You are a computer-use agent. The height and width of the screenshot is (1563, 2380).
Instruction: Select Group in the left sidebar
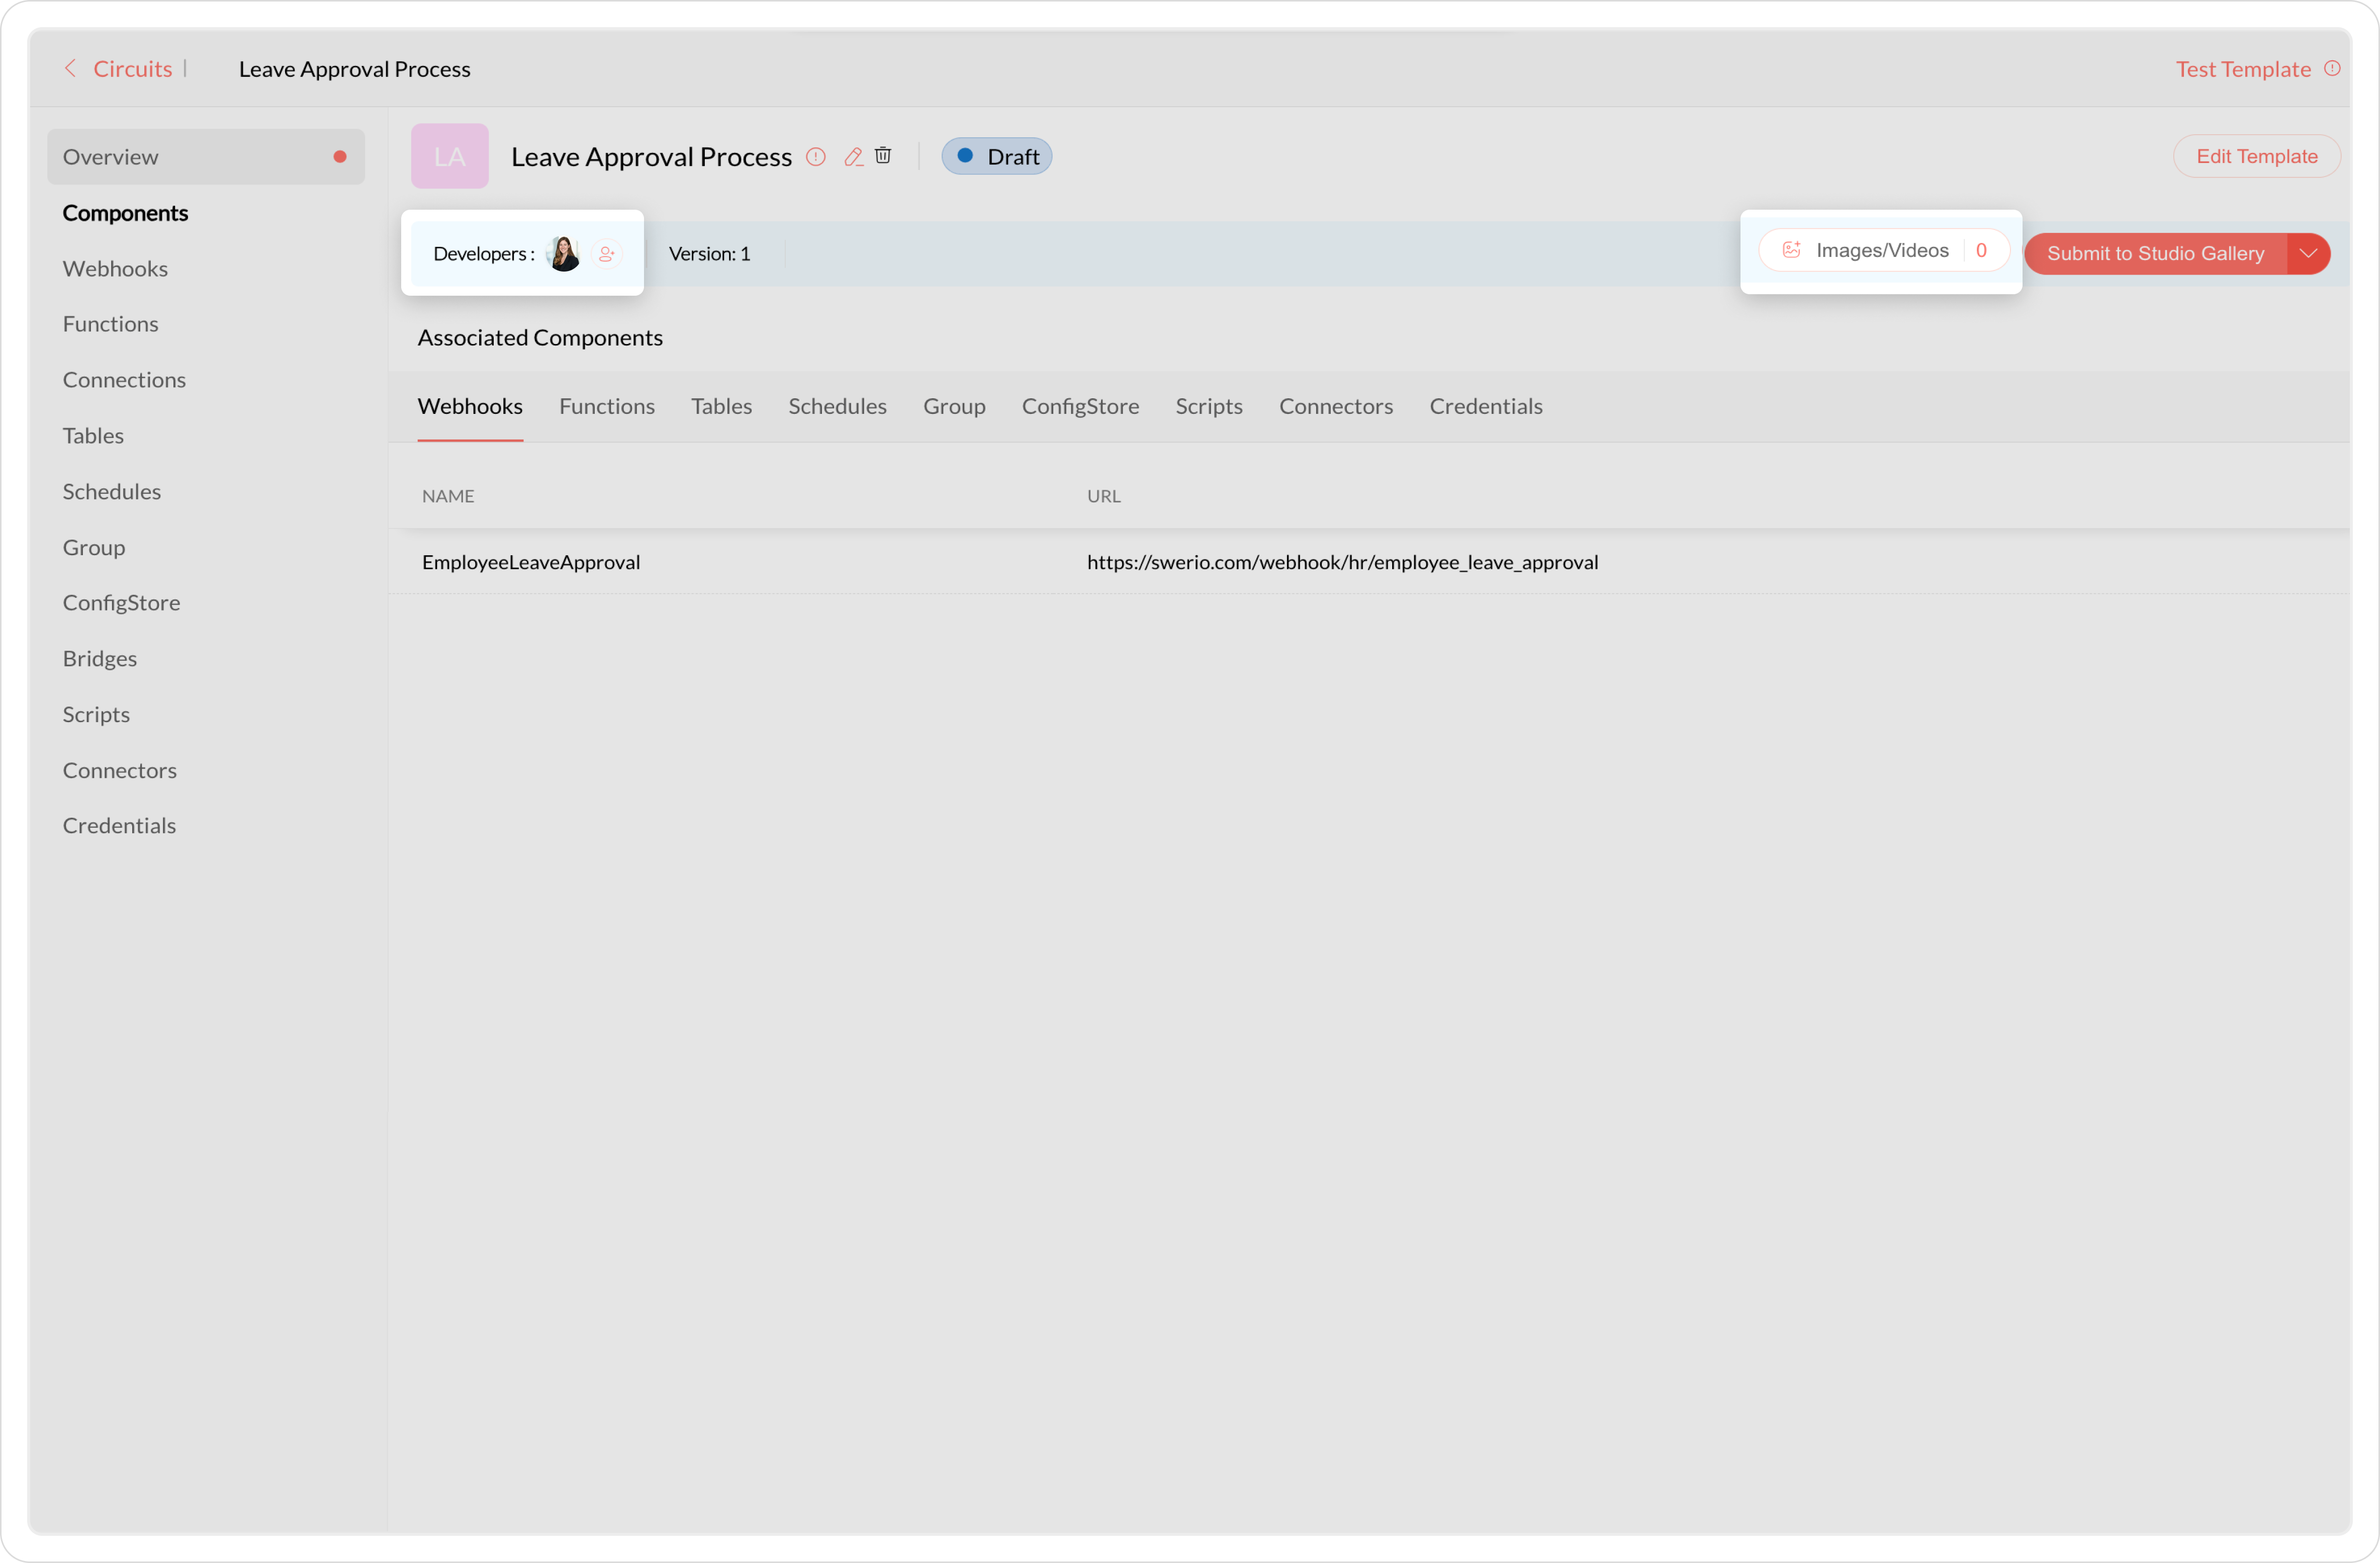(x=93, y=548)
